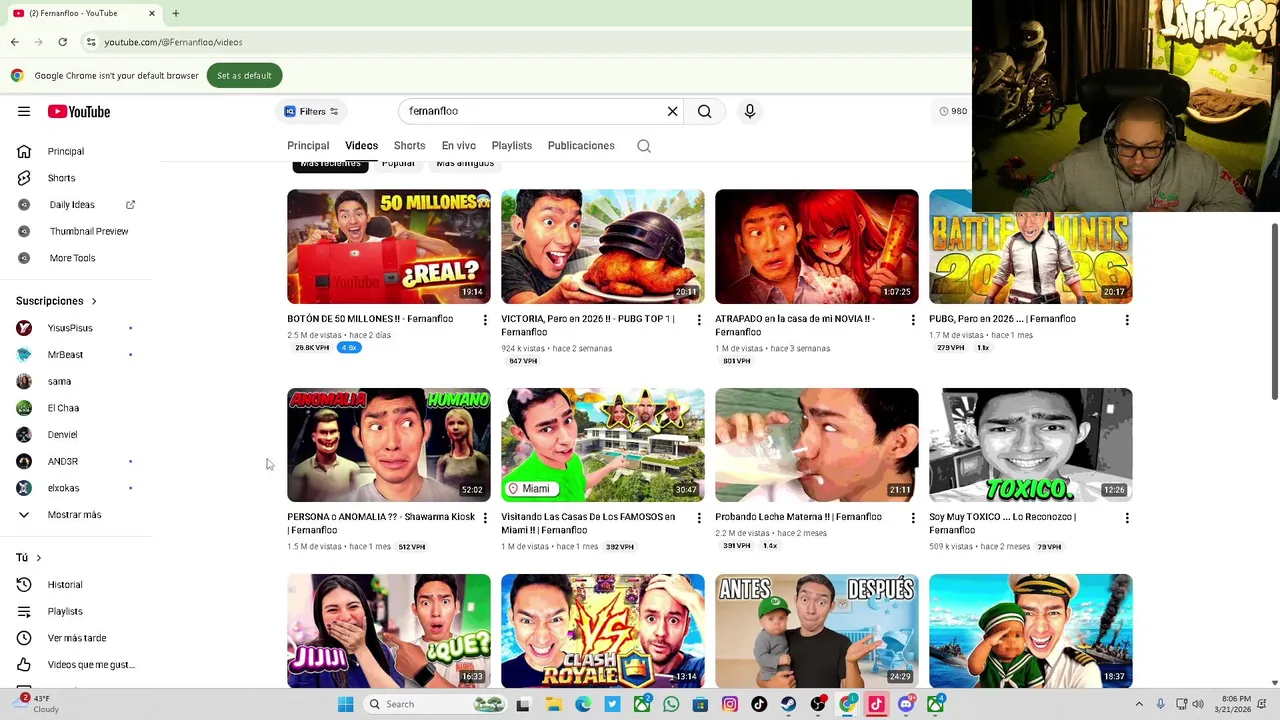Open Historial icon in the Tú section
Screen dimensions: 1280x720
click(24, 585)
